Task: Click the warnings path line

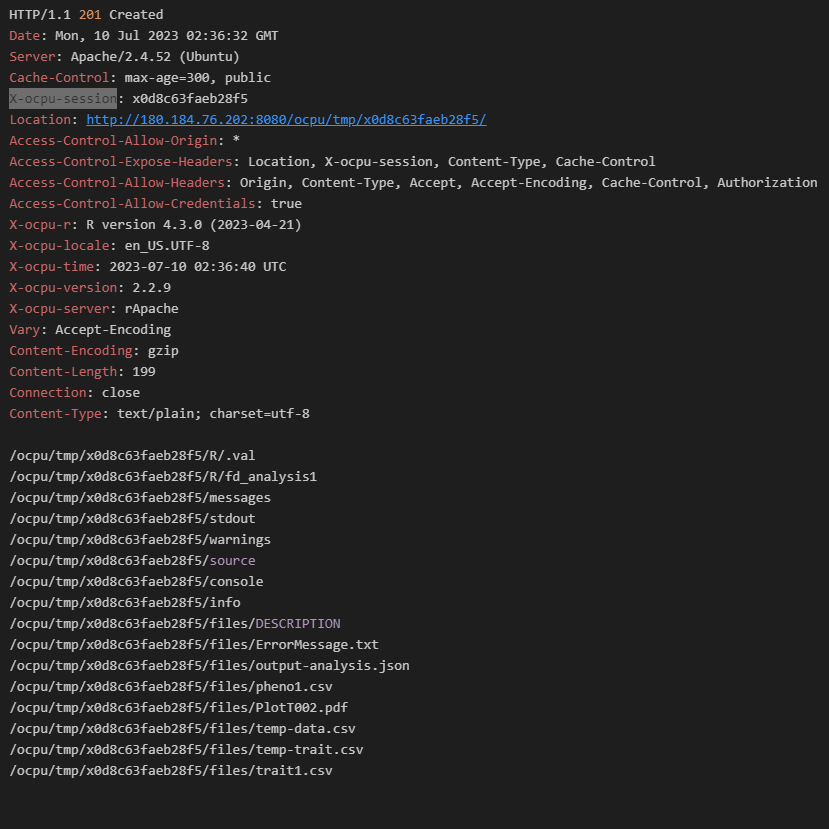Action: pyautogui.click(x=140, y=540)
